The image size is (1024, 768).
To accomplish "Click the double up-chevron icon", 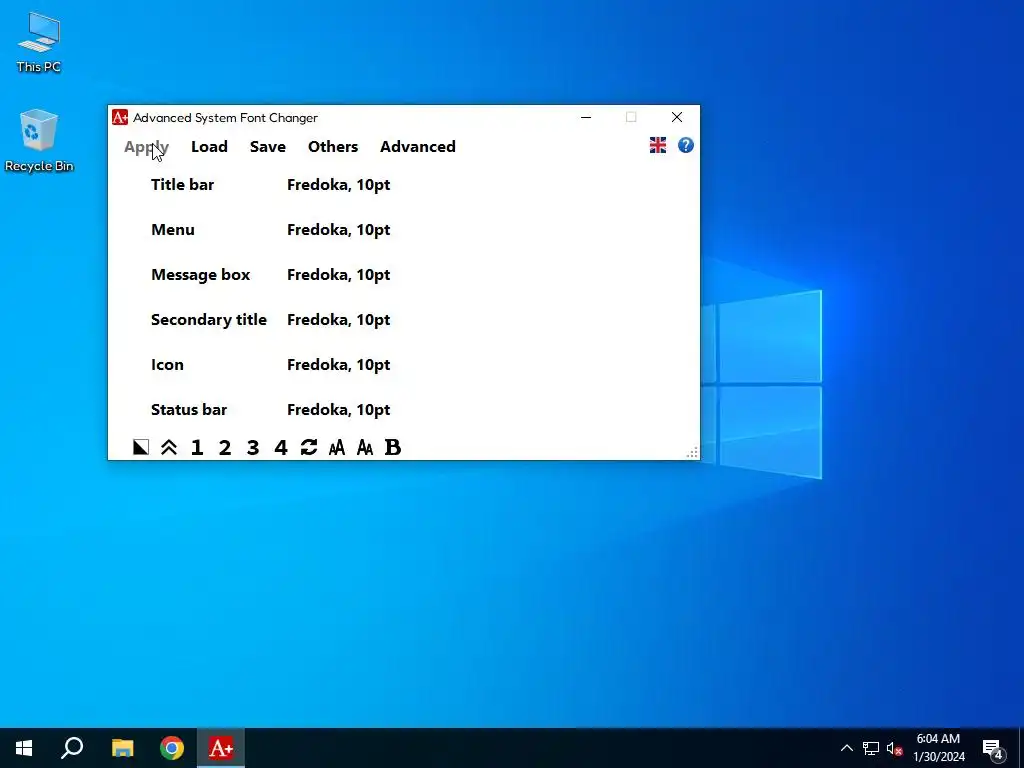I will 169,447.
